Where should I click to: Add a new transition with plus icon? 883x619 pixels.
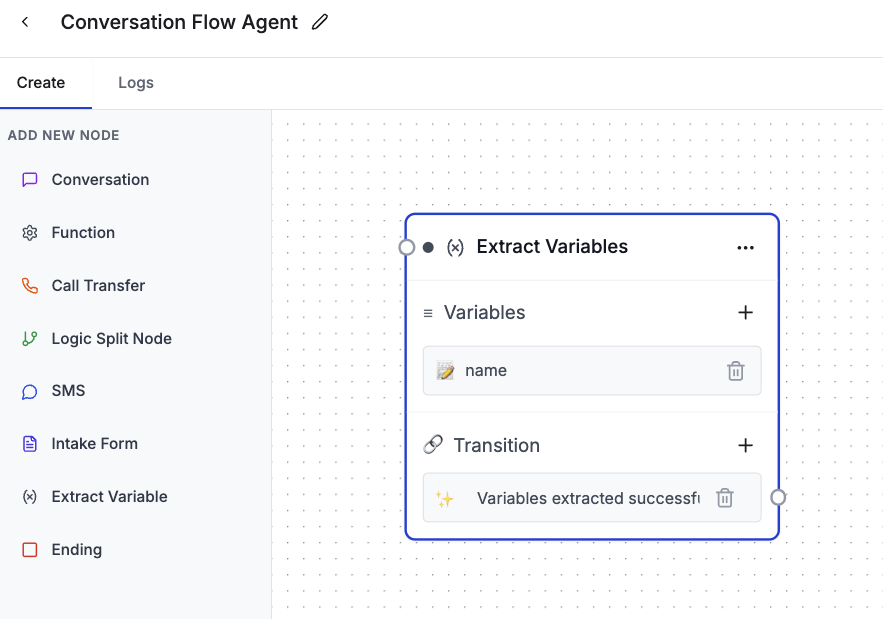pyautogui.click(x=745, y=446)
